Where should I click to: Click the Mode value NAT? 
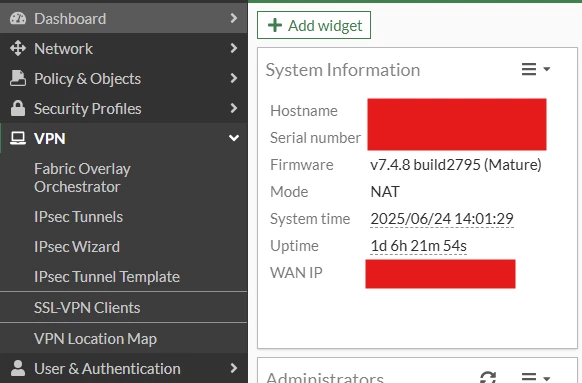385,192
